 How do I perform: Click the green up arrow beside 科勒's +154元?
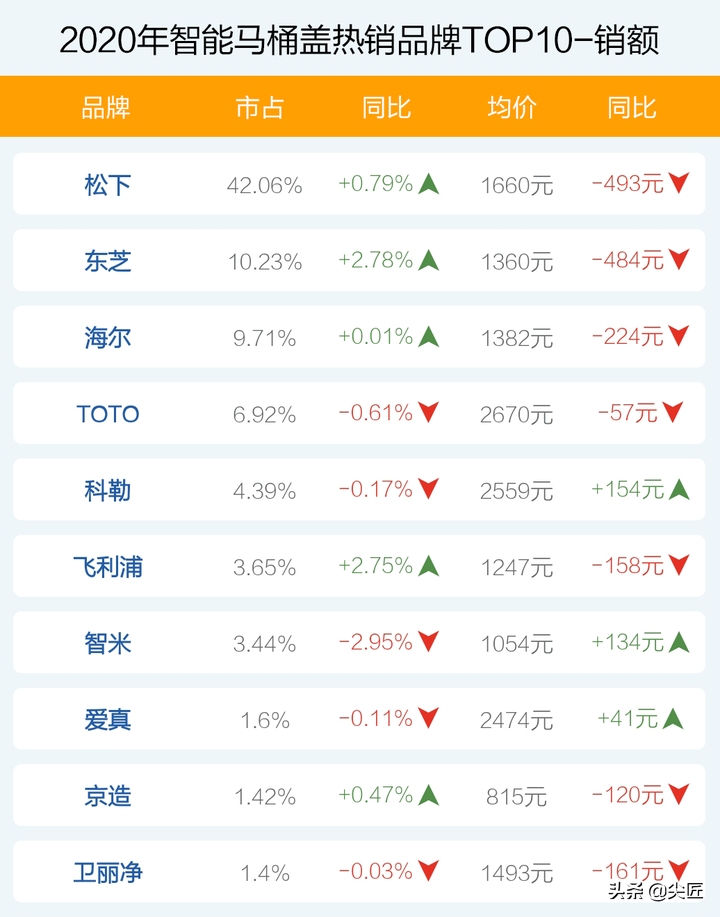pyautogui.click(x=679, y=490)
